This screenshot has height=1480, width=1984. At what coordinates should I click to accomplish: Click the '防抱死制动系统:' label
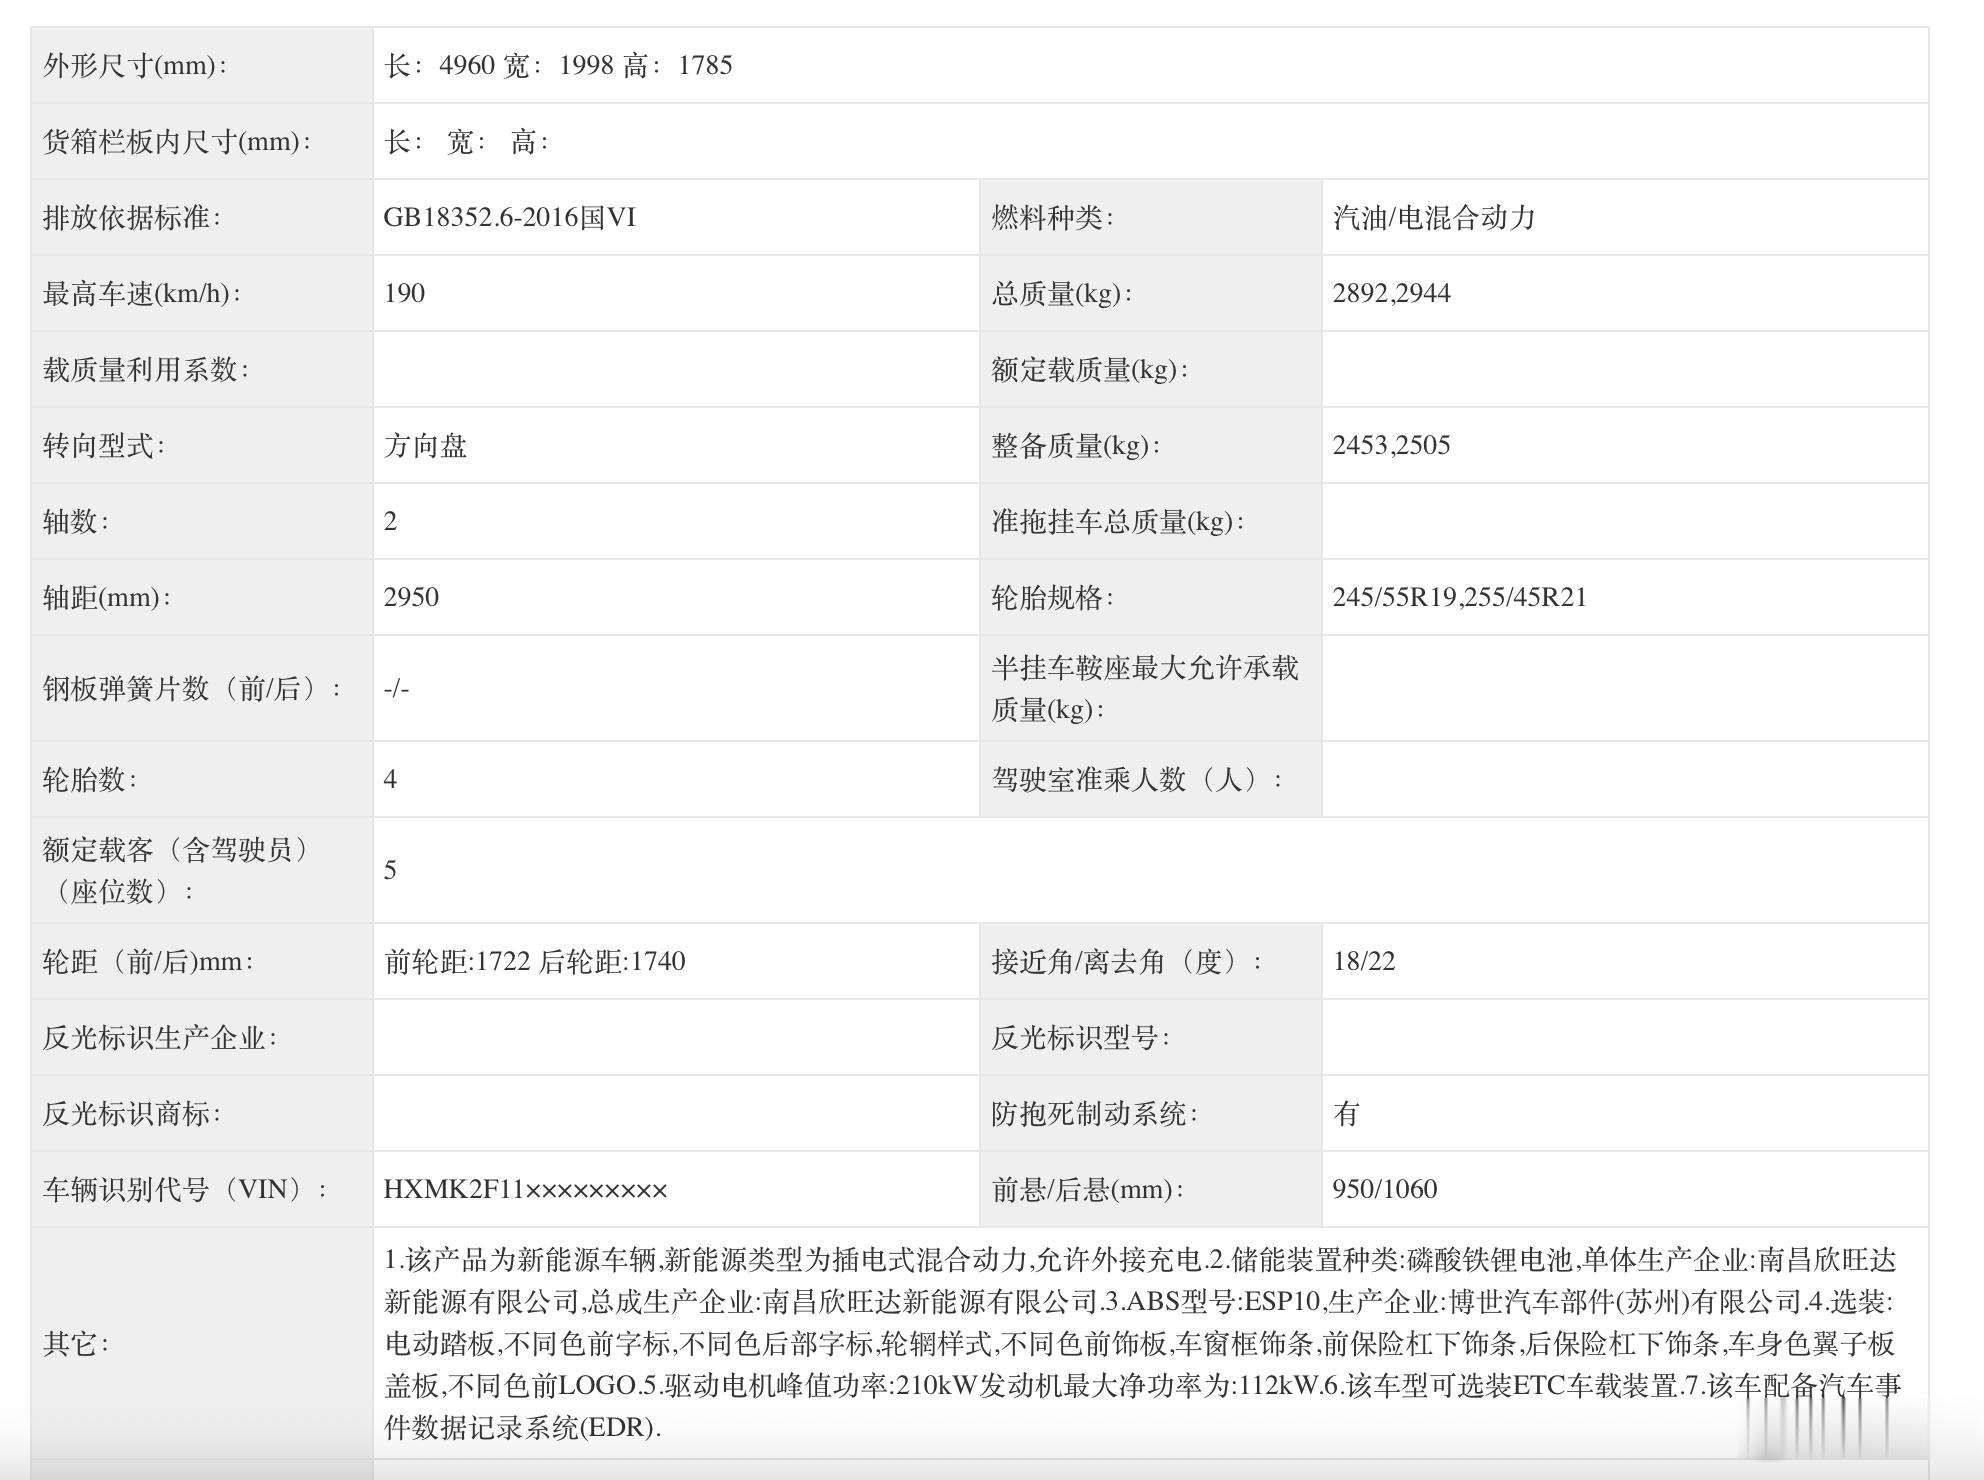click(1094, 1113)
